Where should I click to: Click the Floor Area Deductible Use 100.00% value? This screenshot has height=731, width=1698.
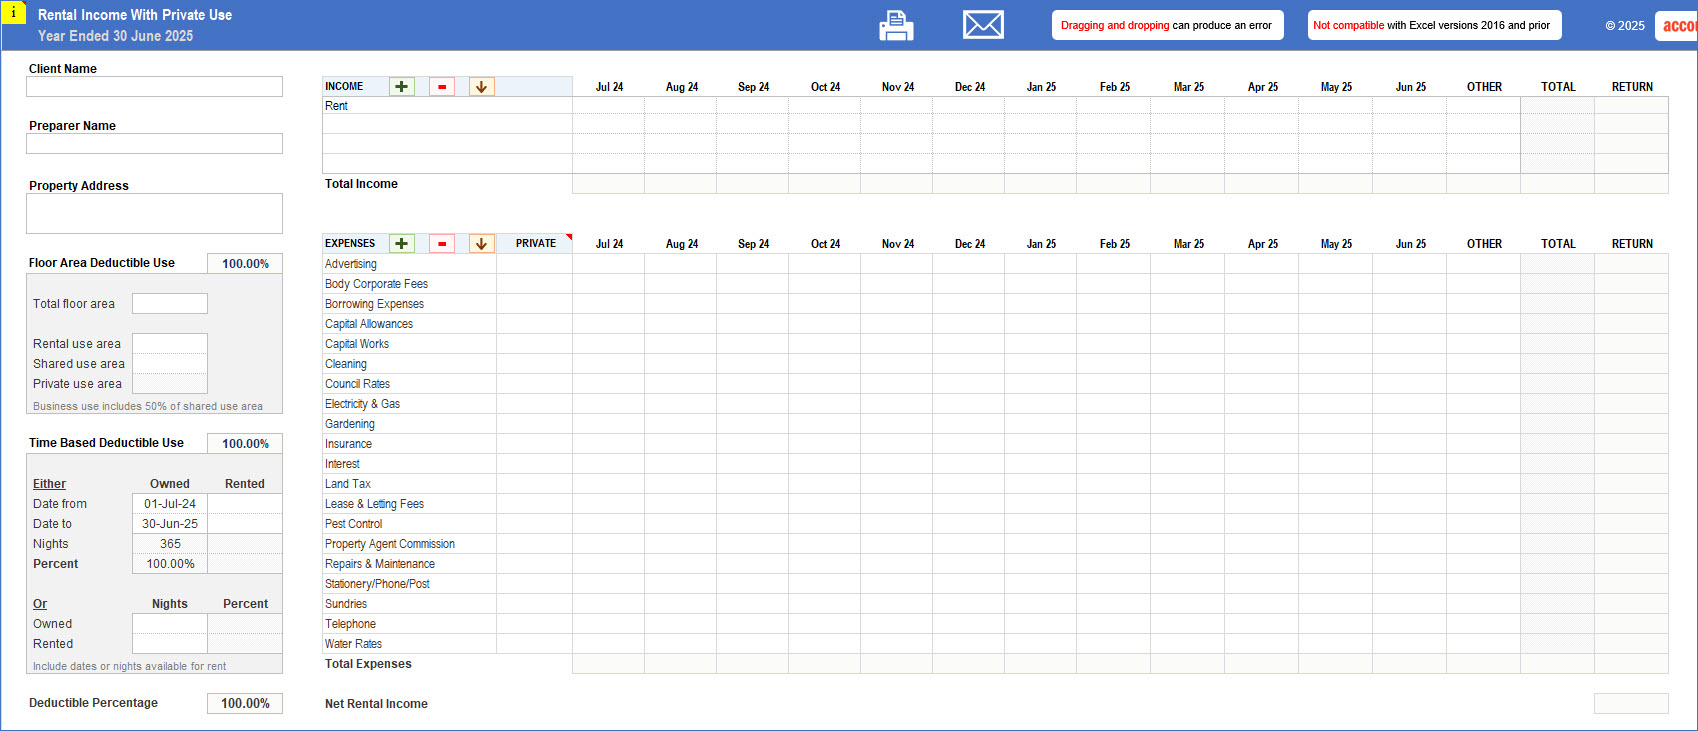click(x=245, y=264)
